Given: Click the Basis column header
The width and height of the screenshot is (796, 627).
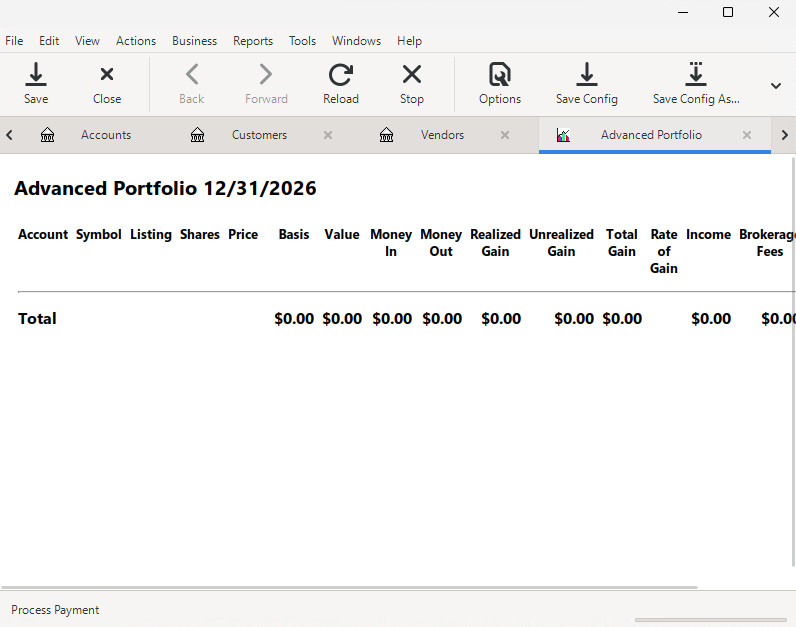Looking at the screenshot, I should (293, 235).
